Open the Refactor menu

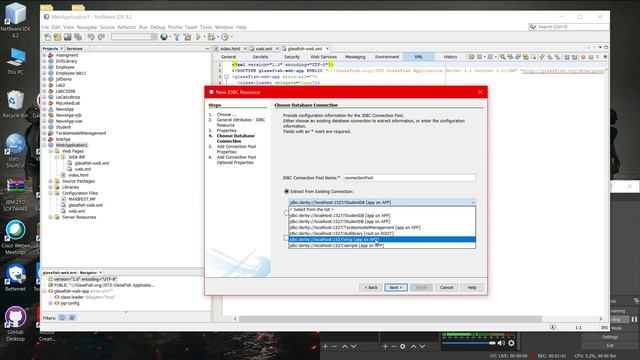click(x=127, y=27)
